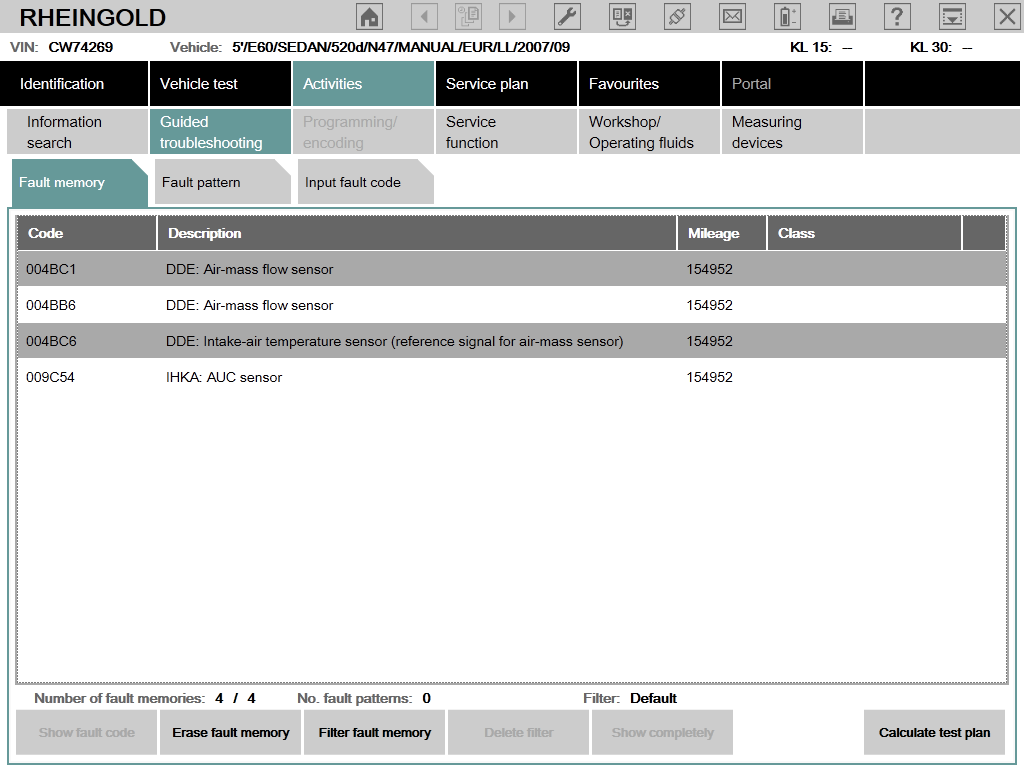Click the back arrow navigation icon

point(424,16)
